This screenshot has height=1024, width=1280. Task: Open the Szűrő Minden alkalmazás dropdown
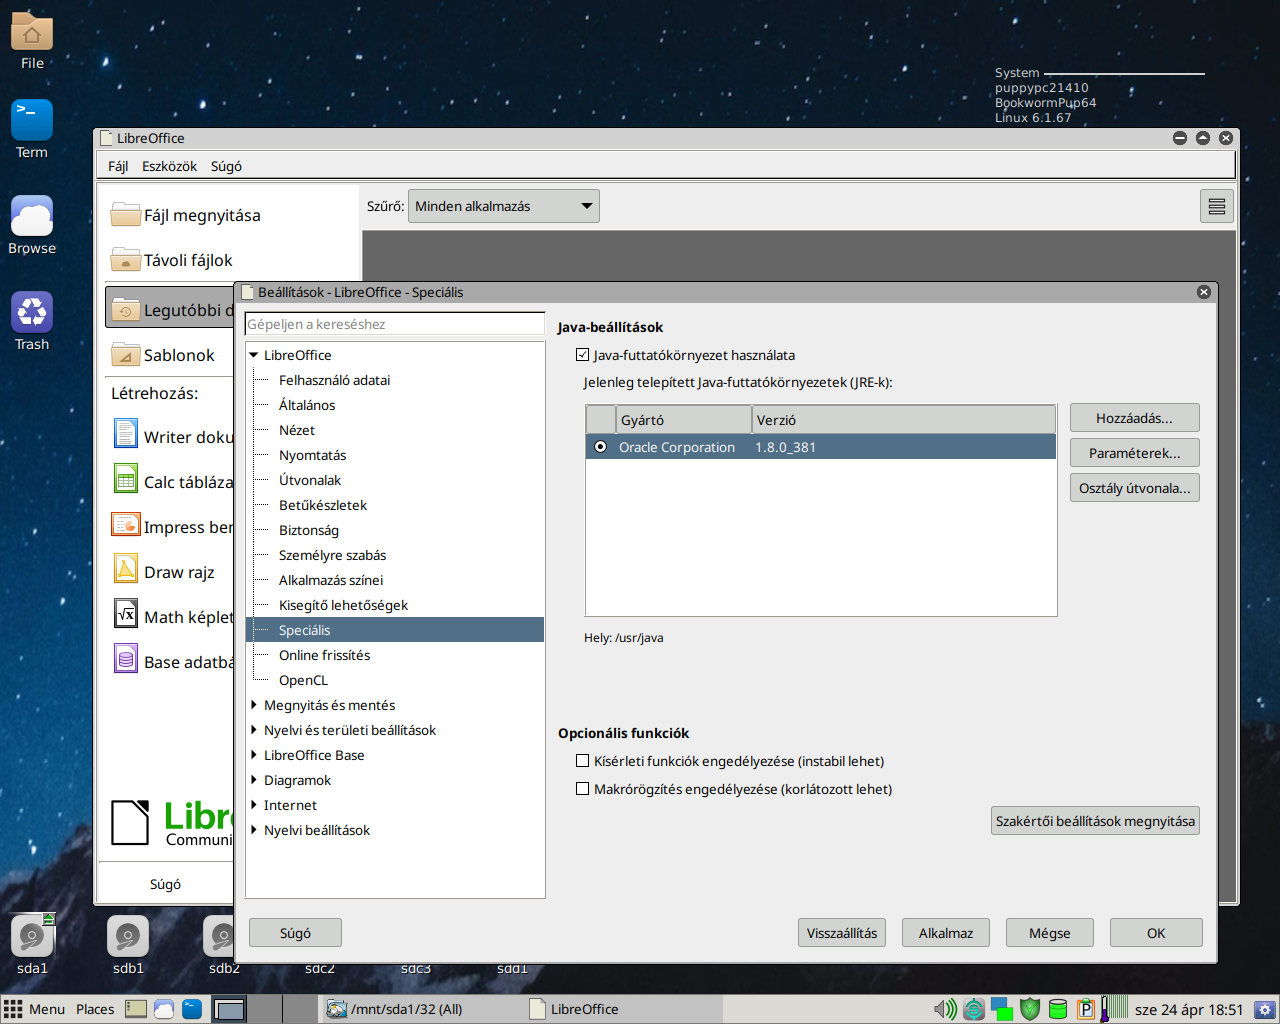click(503, 206)
